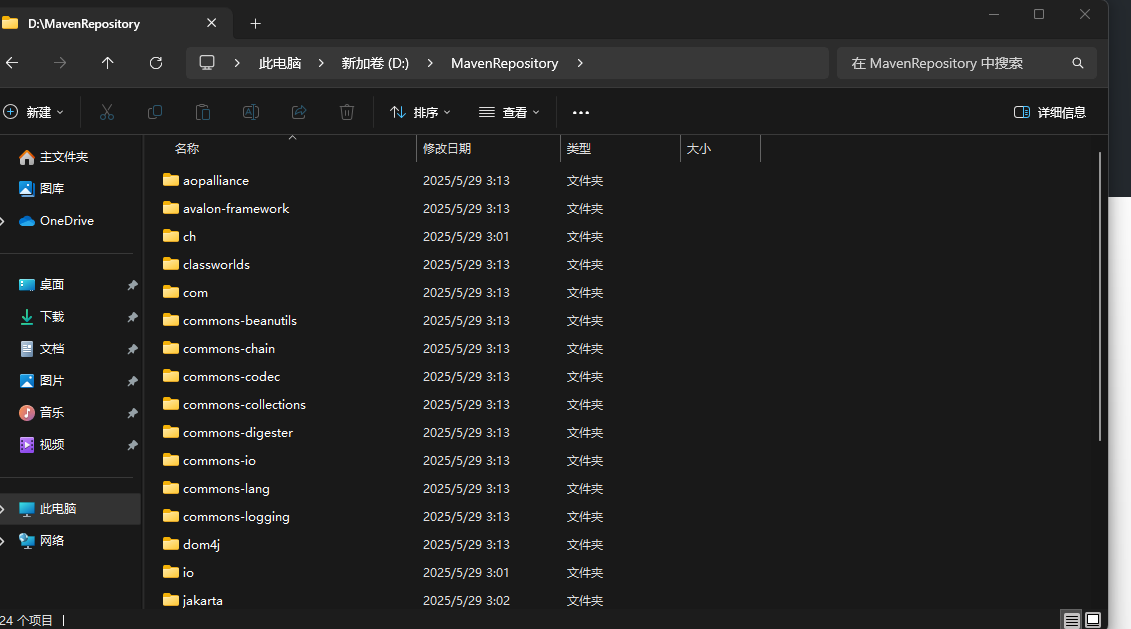Expand chevron after MavenRepository in breadcrumb
Viewport: 1131px width, 629px height.
[x=580, y=63]
